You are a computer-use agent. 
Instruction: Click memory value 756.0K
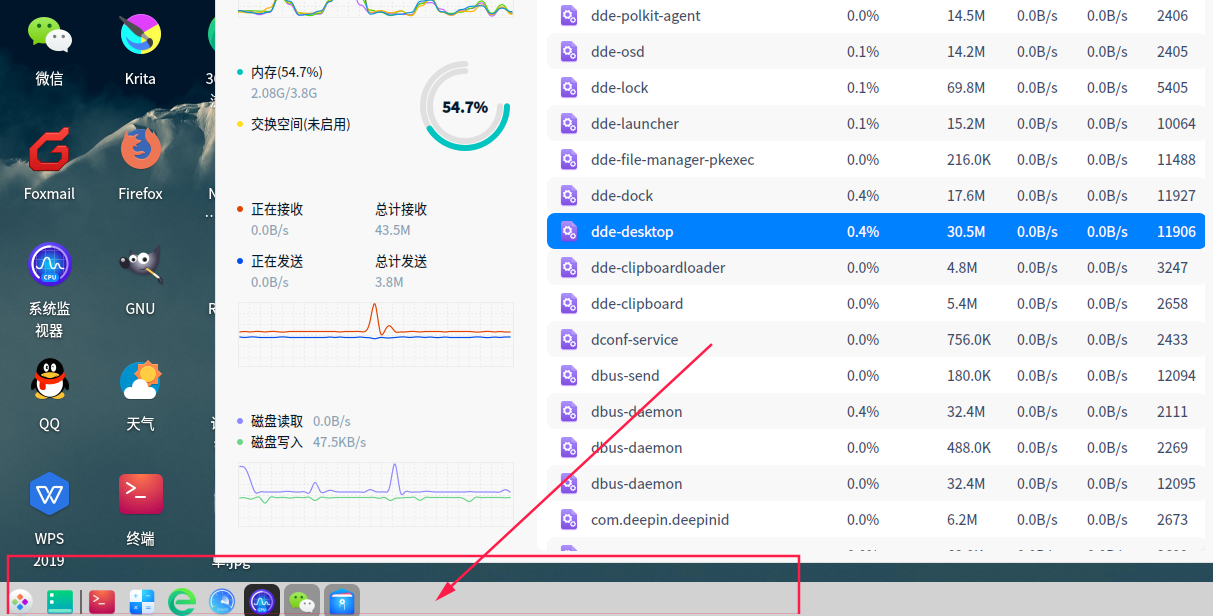point(969,340)
